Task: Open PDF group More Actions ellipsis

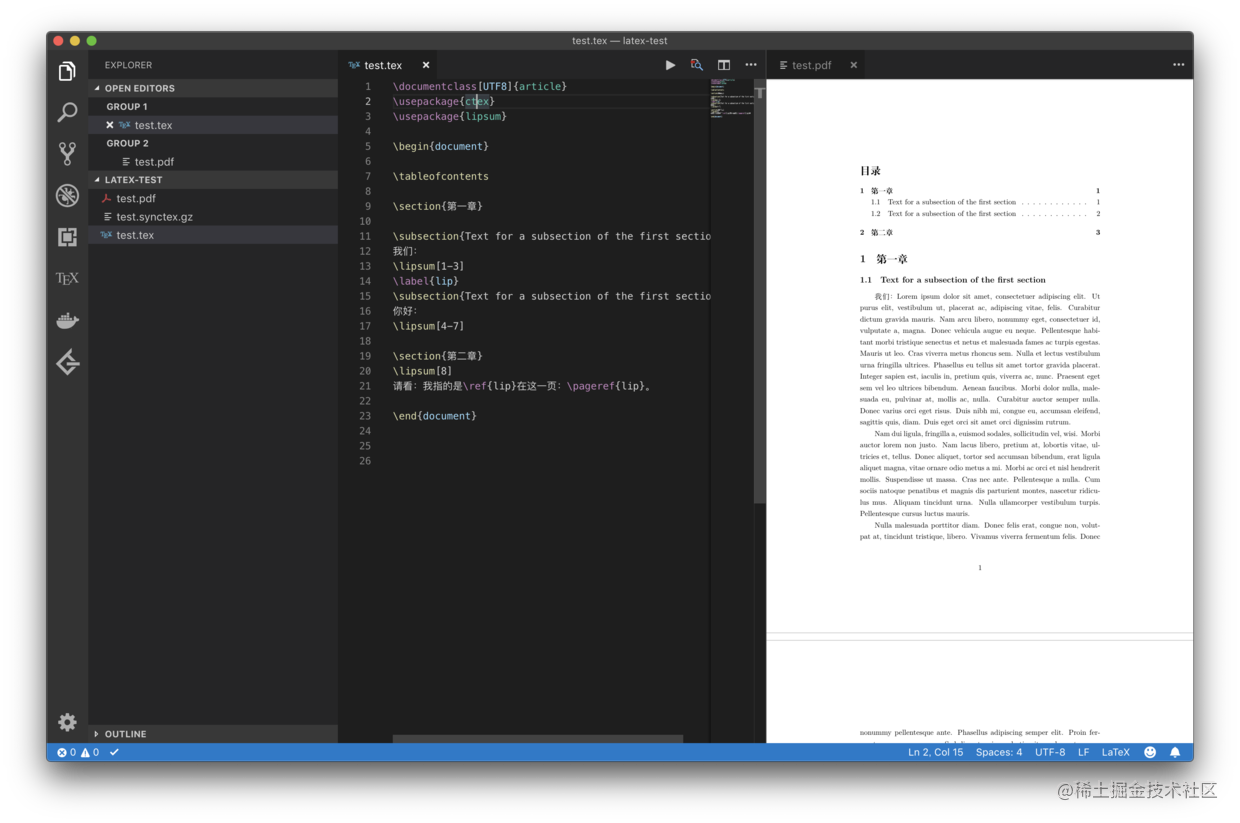Action: tap(1178, 65)
